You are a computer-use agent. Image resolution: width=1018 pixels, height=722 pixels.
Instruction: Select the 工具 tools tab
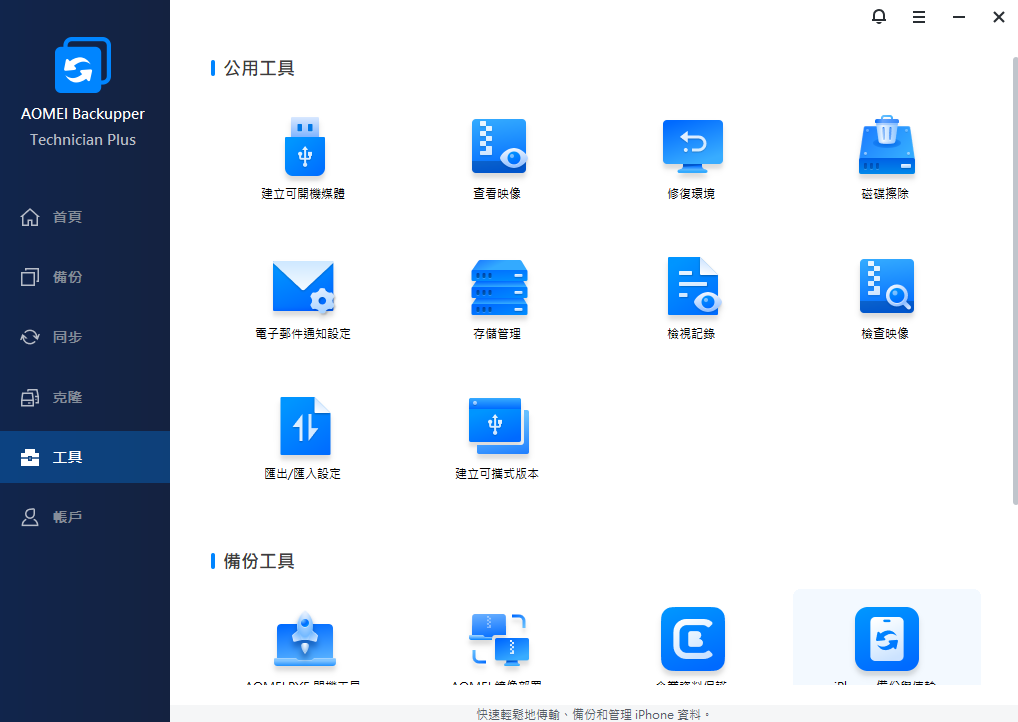point(84,457)
